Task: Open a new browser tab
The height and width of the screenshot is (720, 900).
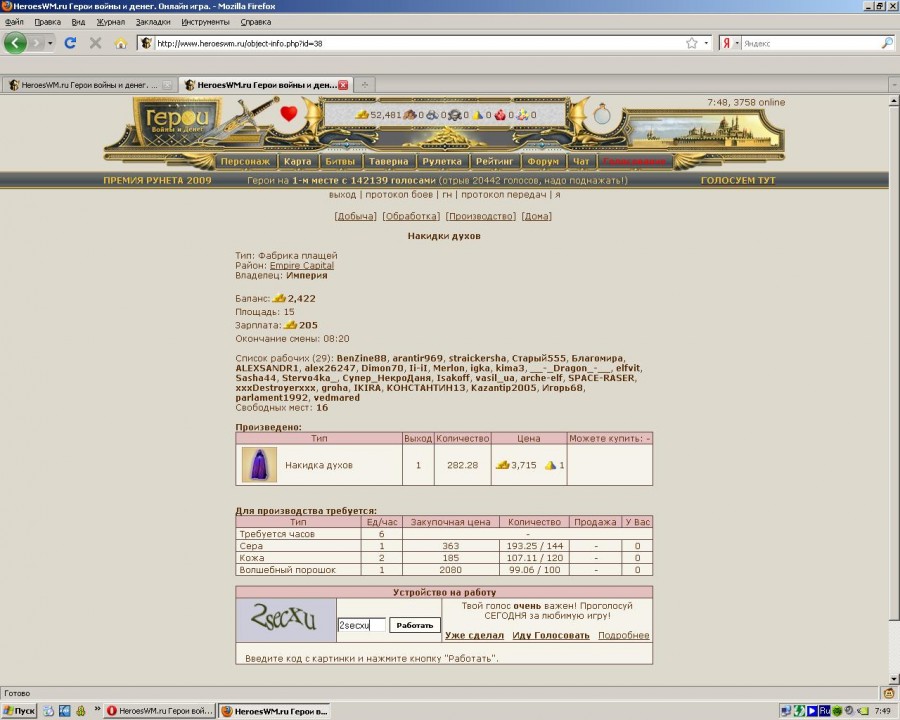Action: coord(364,85)
